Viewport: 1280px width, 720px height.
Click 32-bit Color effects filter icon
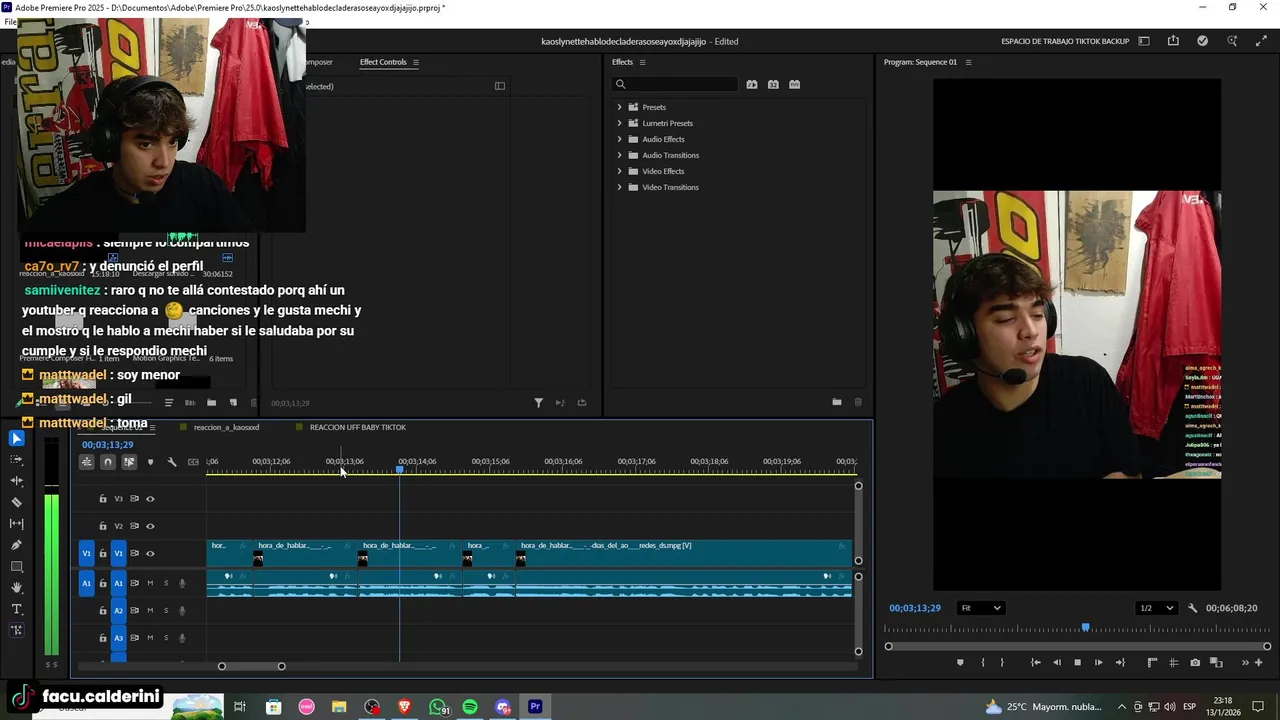tap(773, 85)
